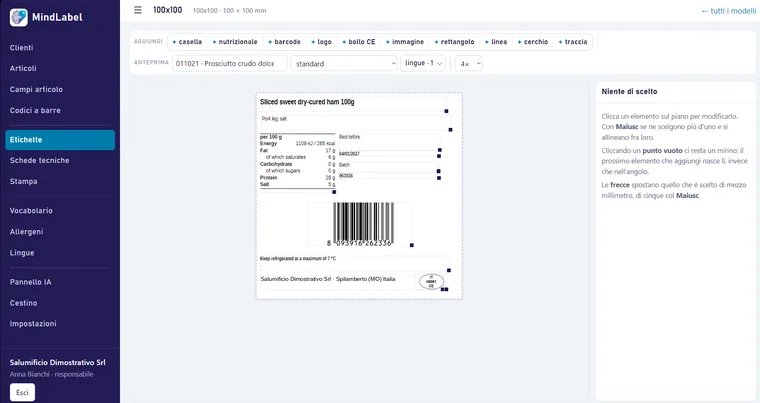Click the MindLabel logo icon
The height and width of the screenshot is (403, 760).
(x=18, y=17)
